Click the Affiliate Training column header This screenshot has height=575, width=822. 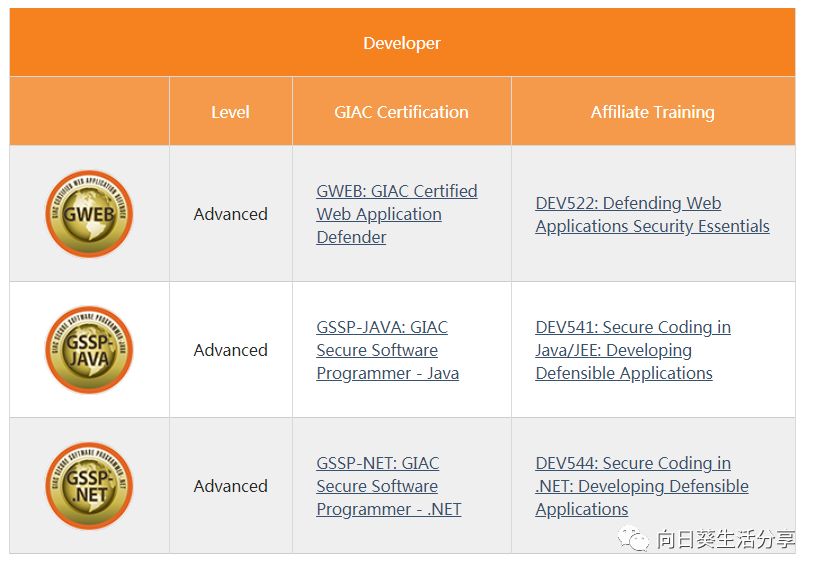tap(653, 112)
